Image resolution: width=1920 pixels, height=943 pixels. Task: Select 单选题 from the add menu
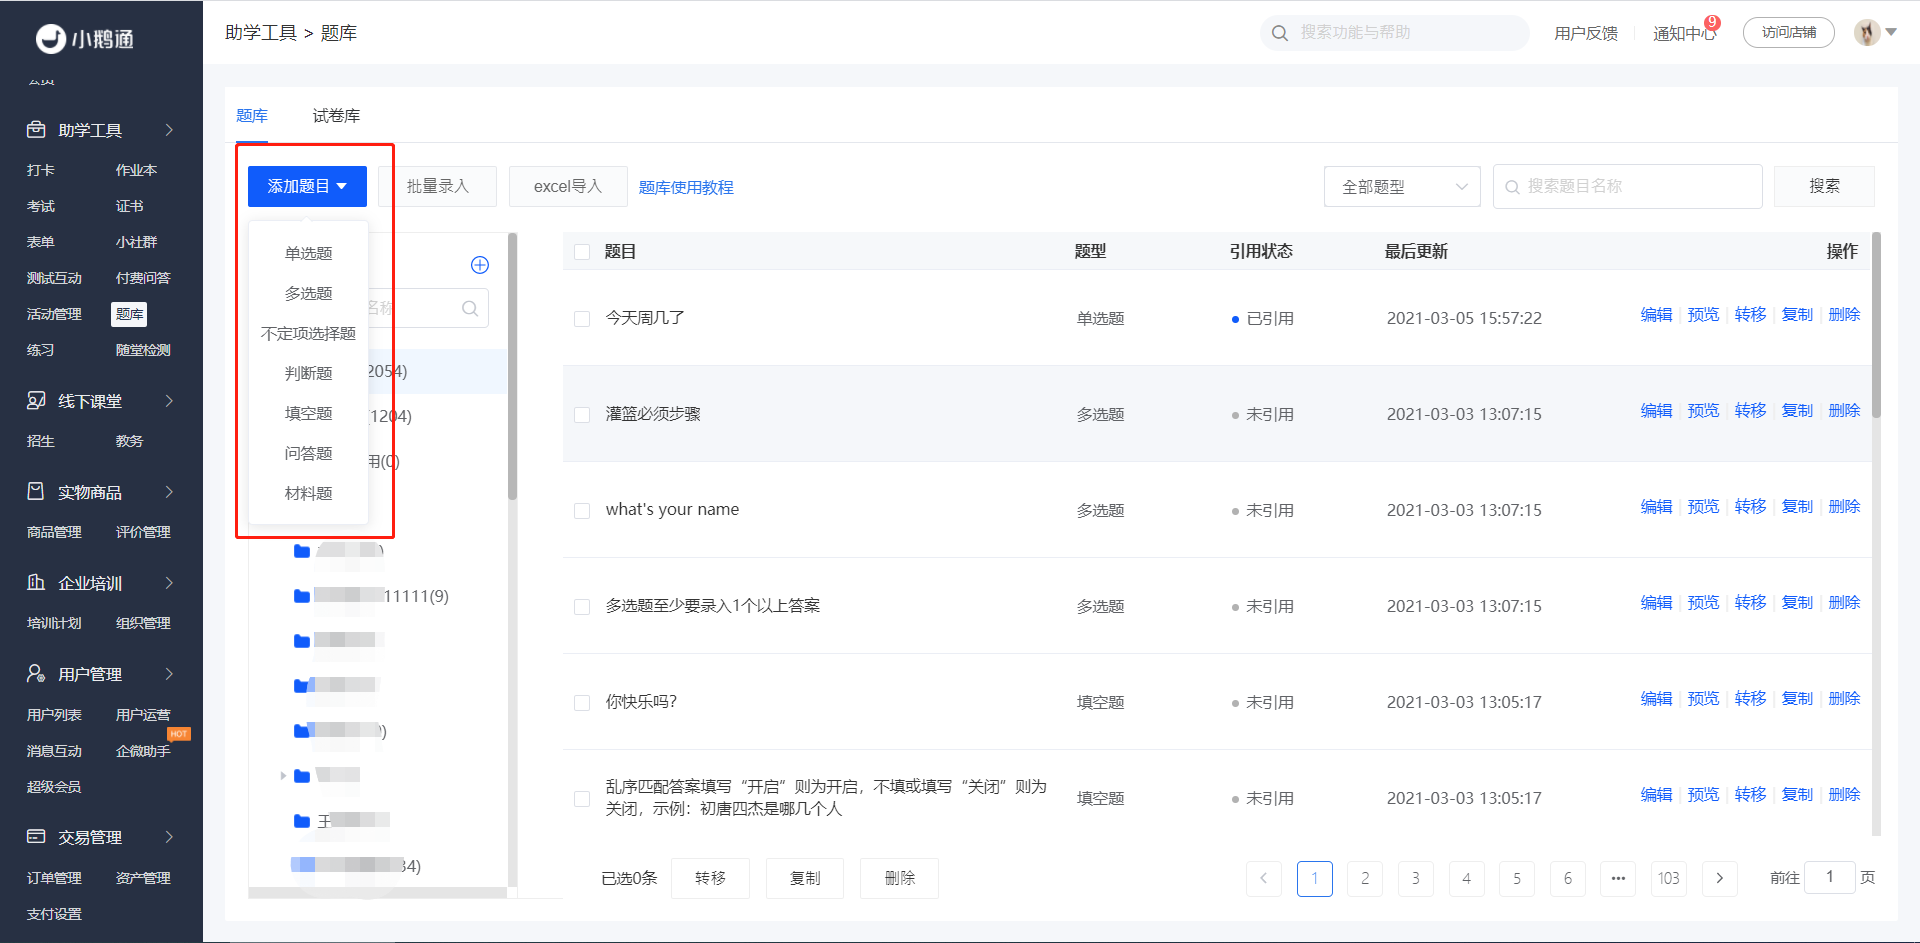[x=308, y=254]
